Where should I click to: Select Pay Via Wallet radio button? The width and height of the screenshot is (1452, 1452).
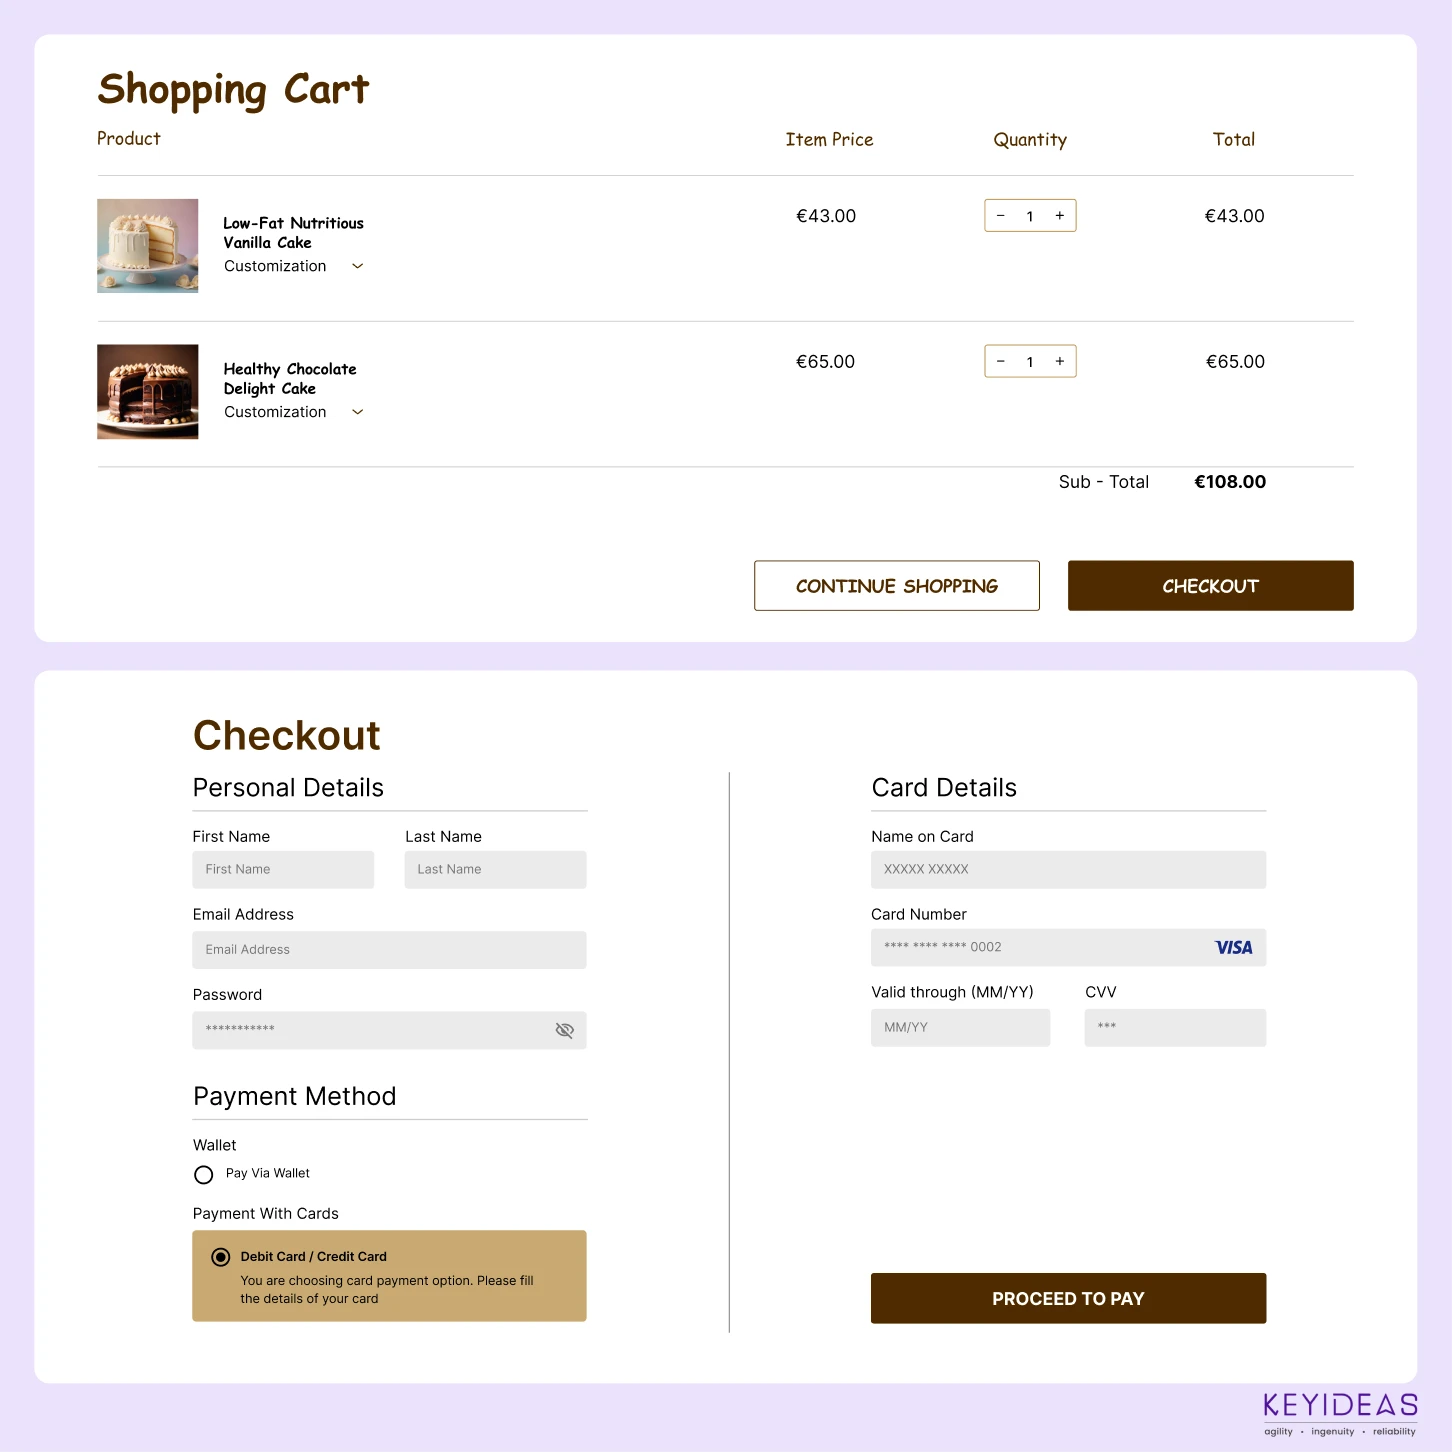point(204,1174)
